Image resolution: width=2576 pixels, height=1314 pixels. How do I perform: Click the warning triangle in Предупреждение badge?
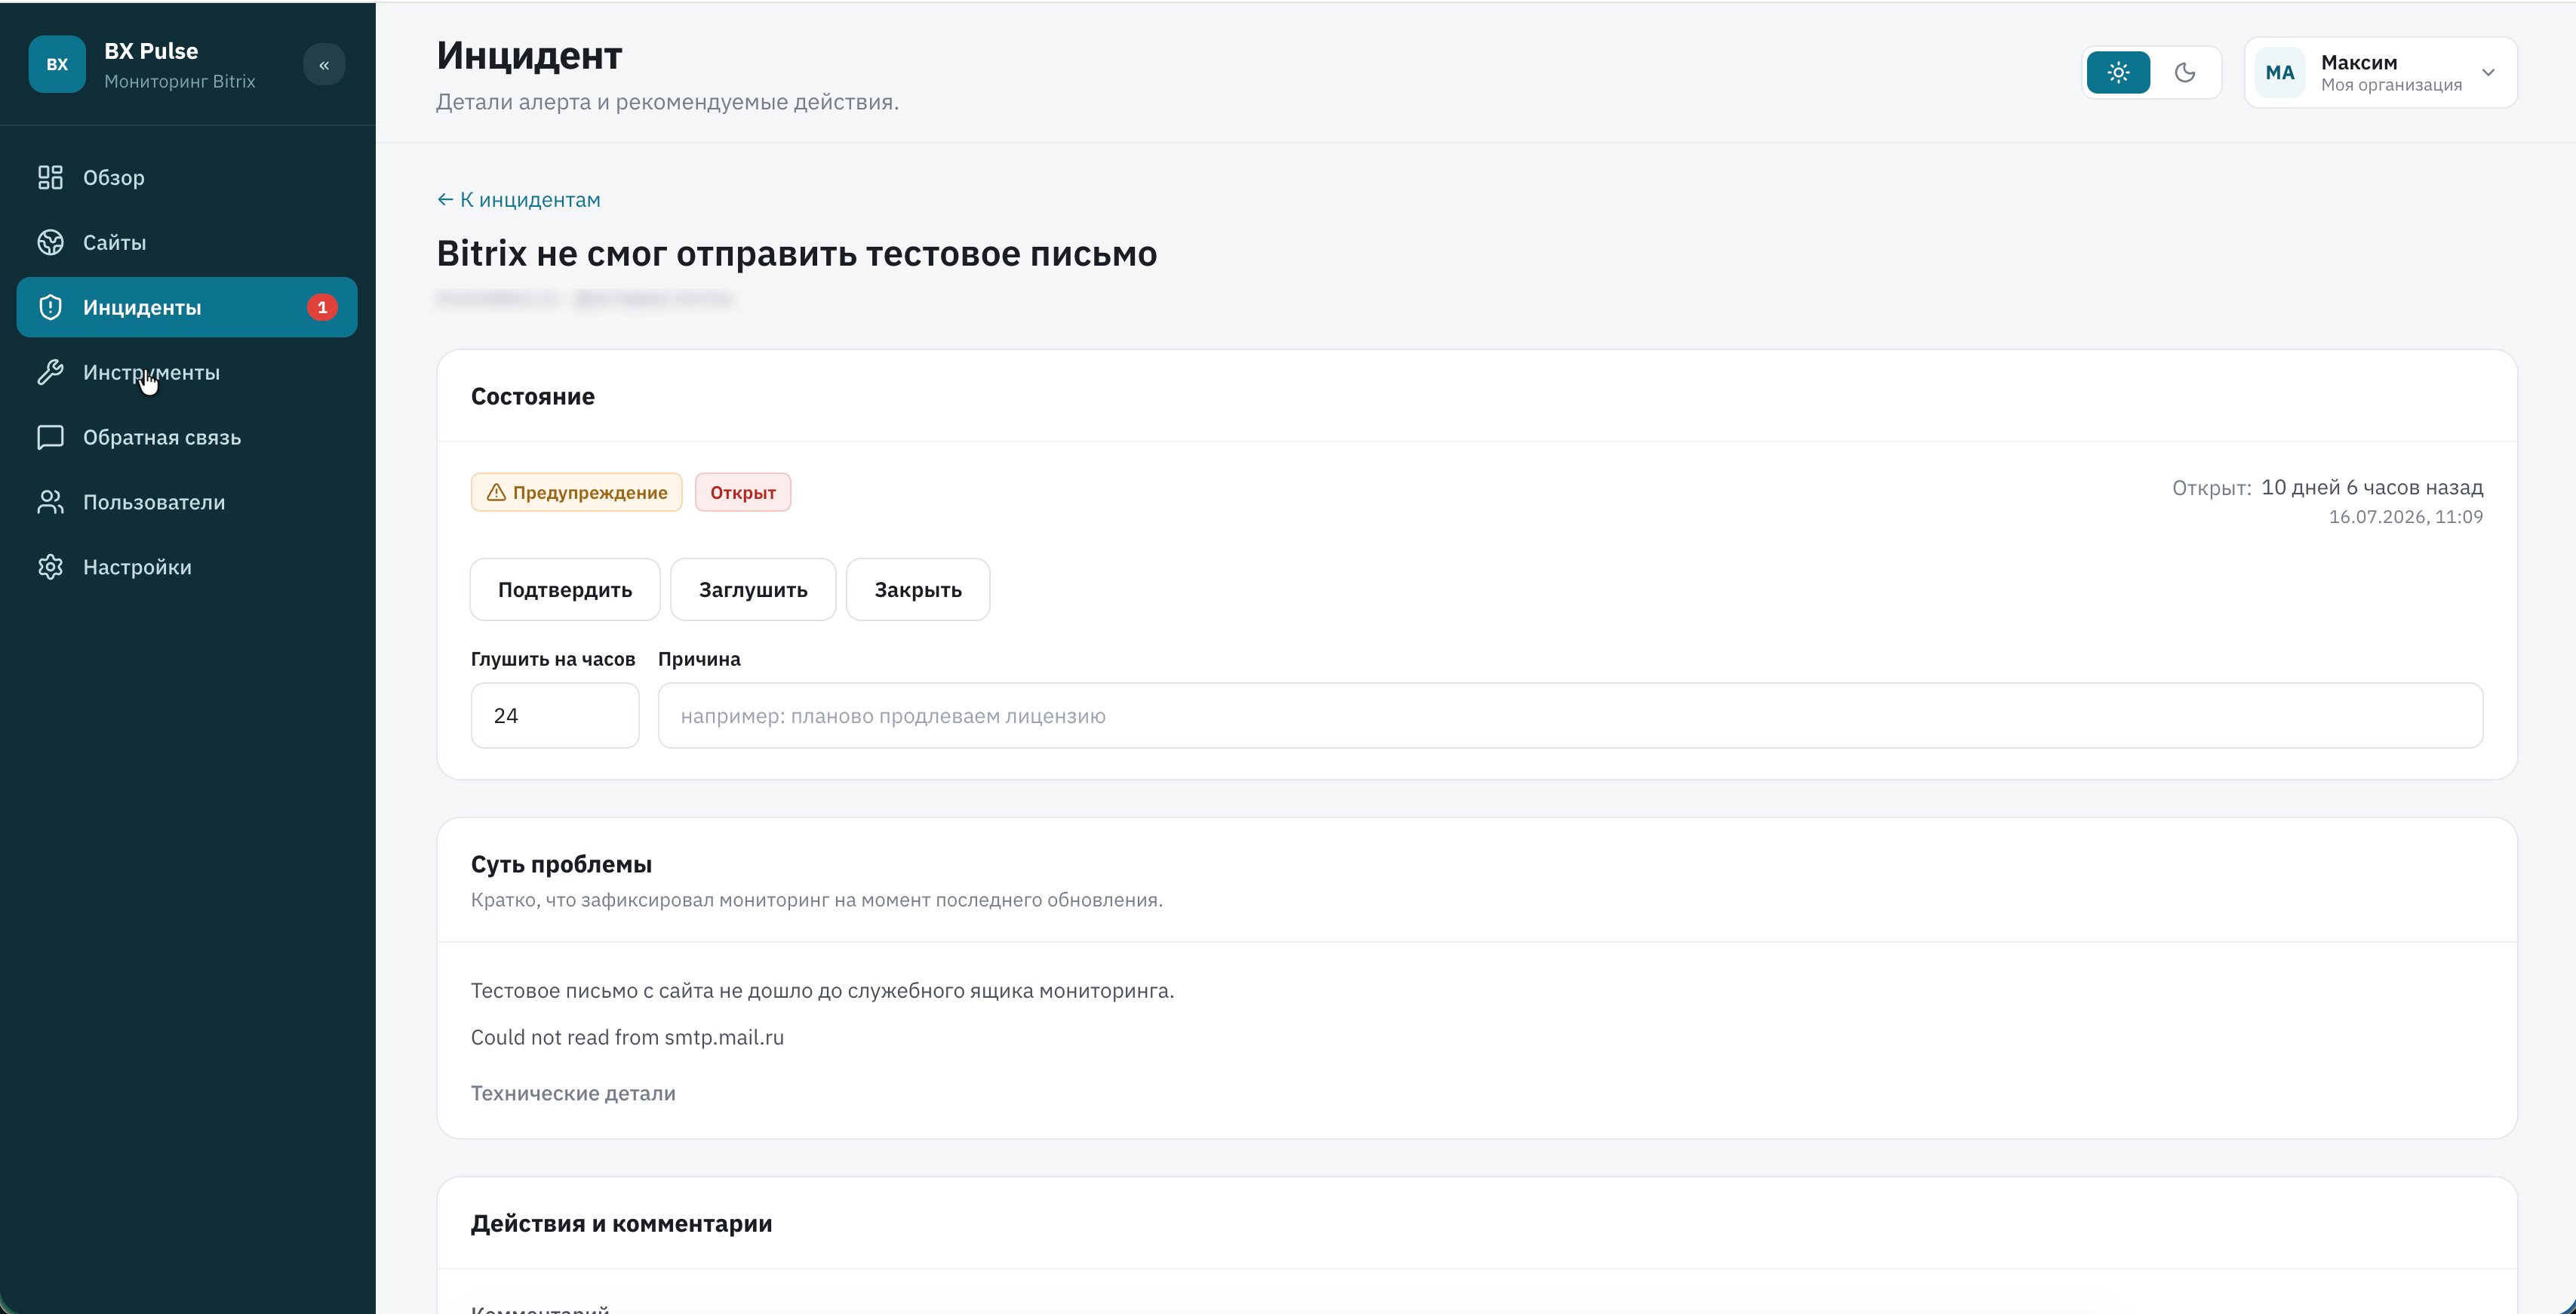coord(496,492)
